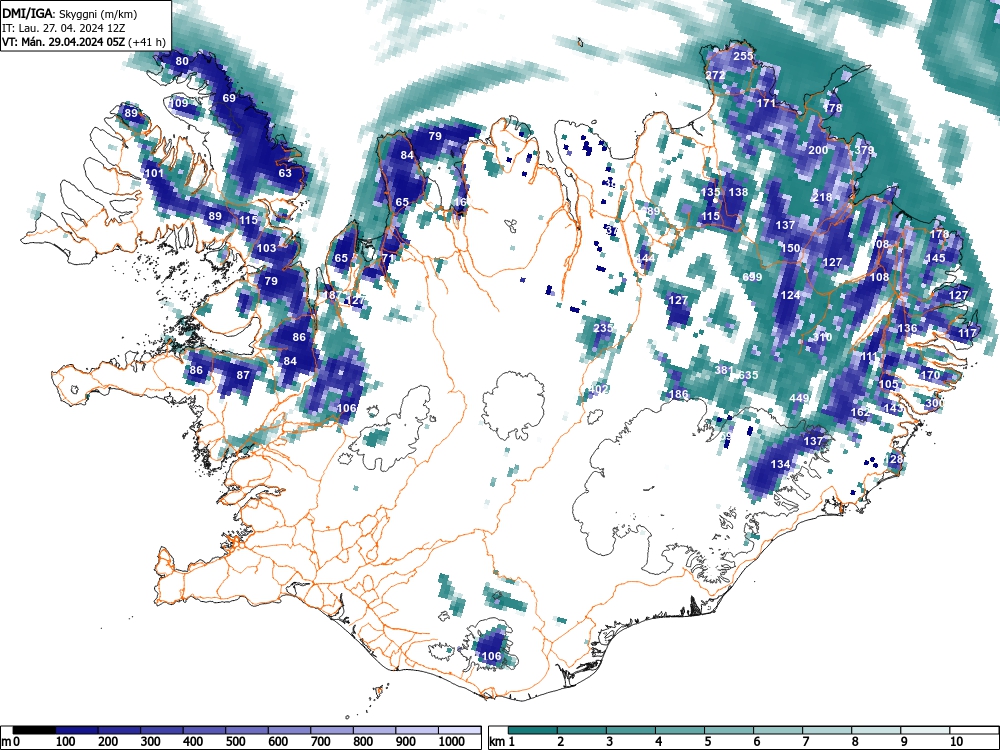Click the visibility value 134 in the southeast
The image size is (1000, 750).
781,464
